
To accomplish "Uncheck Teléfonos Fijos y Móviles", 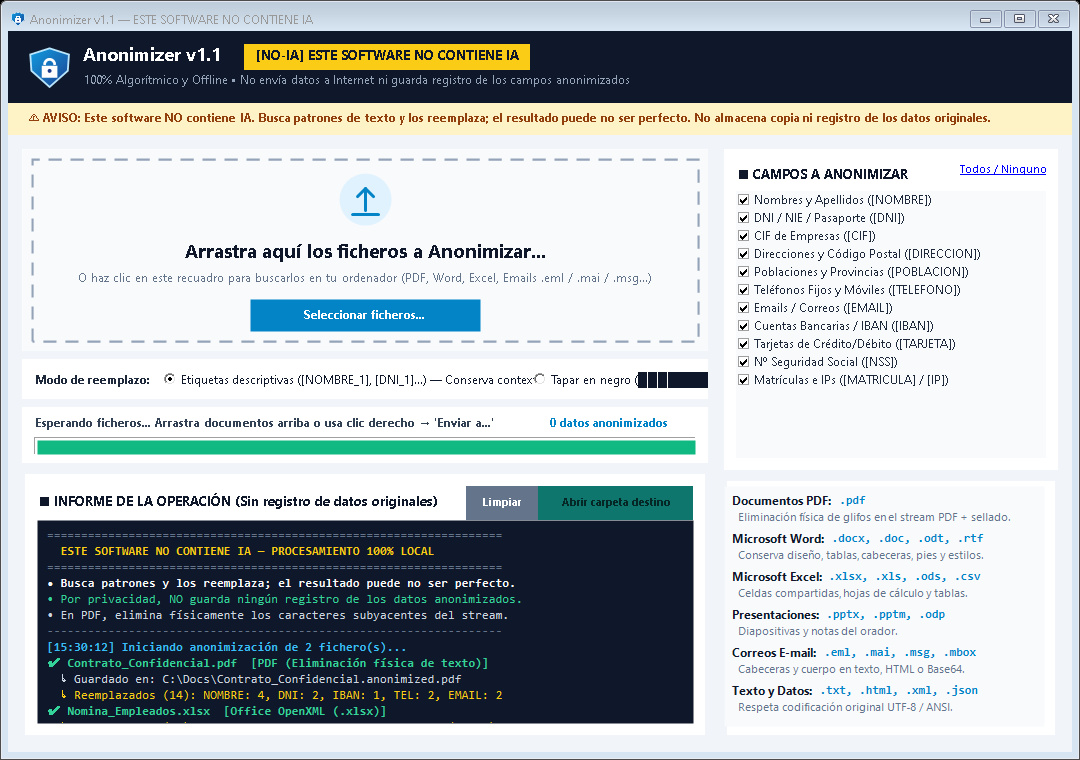I will coord(743,289).
